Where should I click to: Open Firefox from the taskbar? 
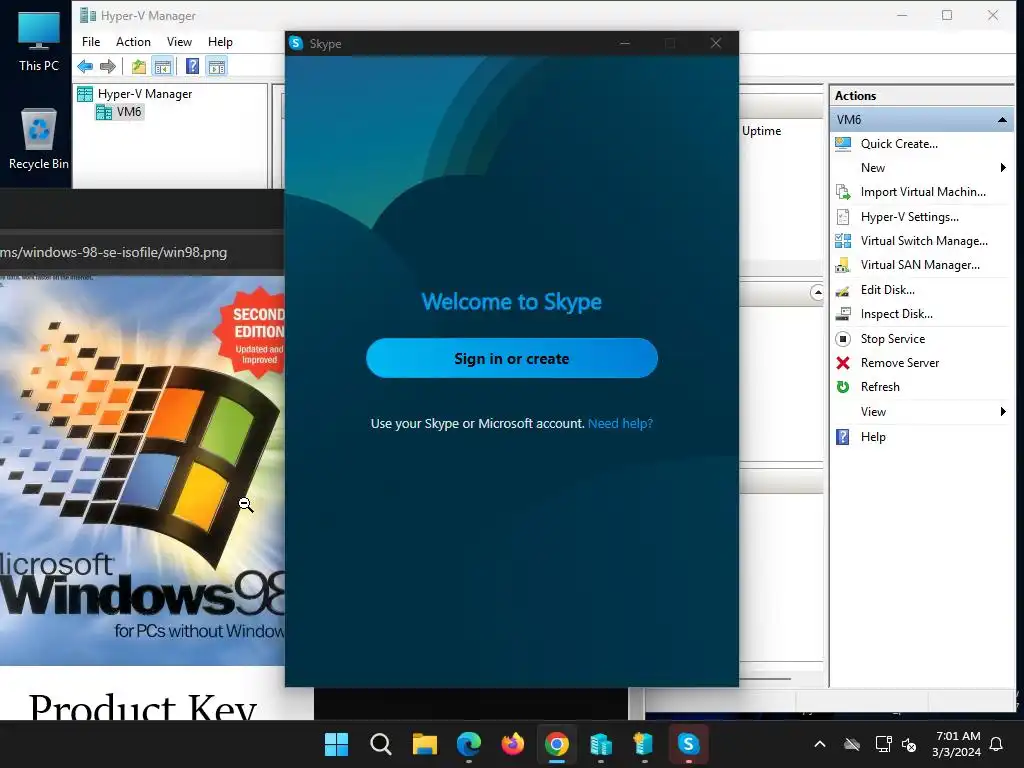click(513, 744)
